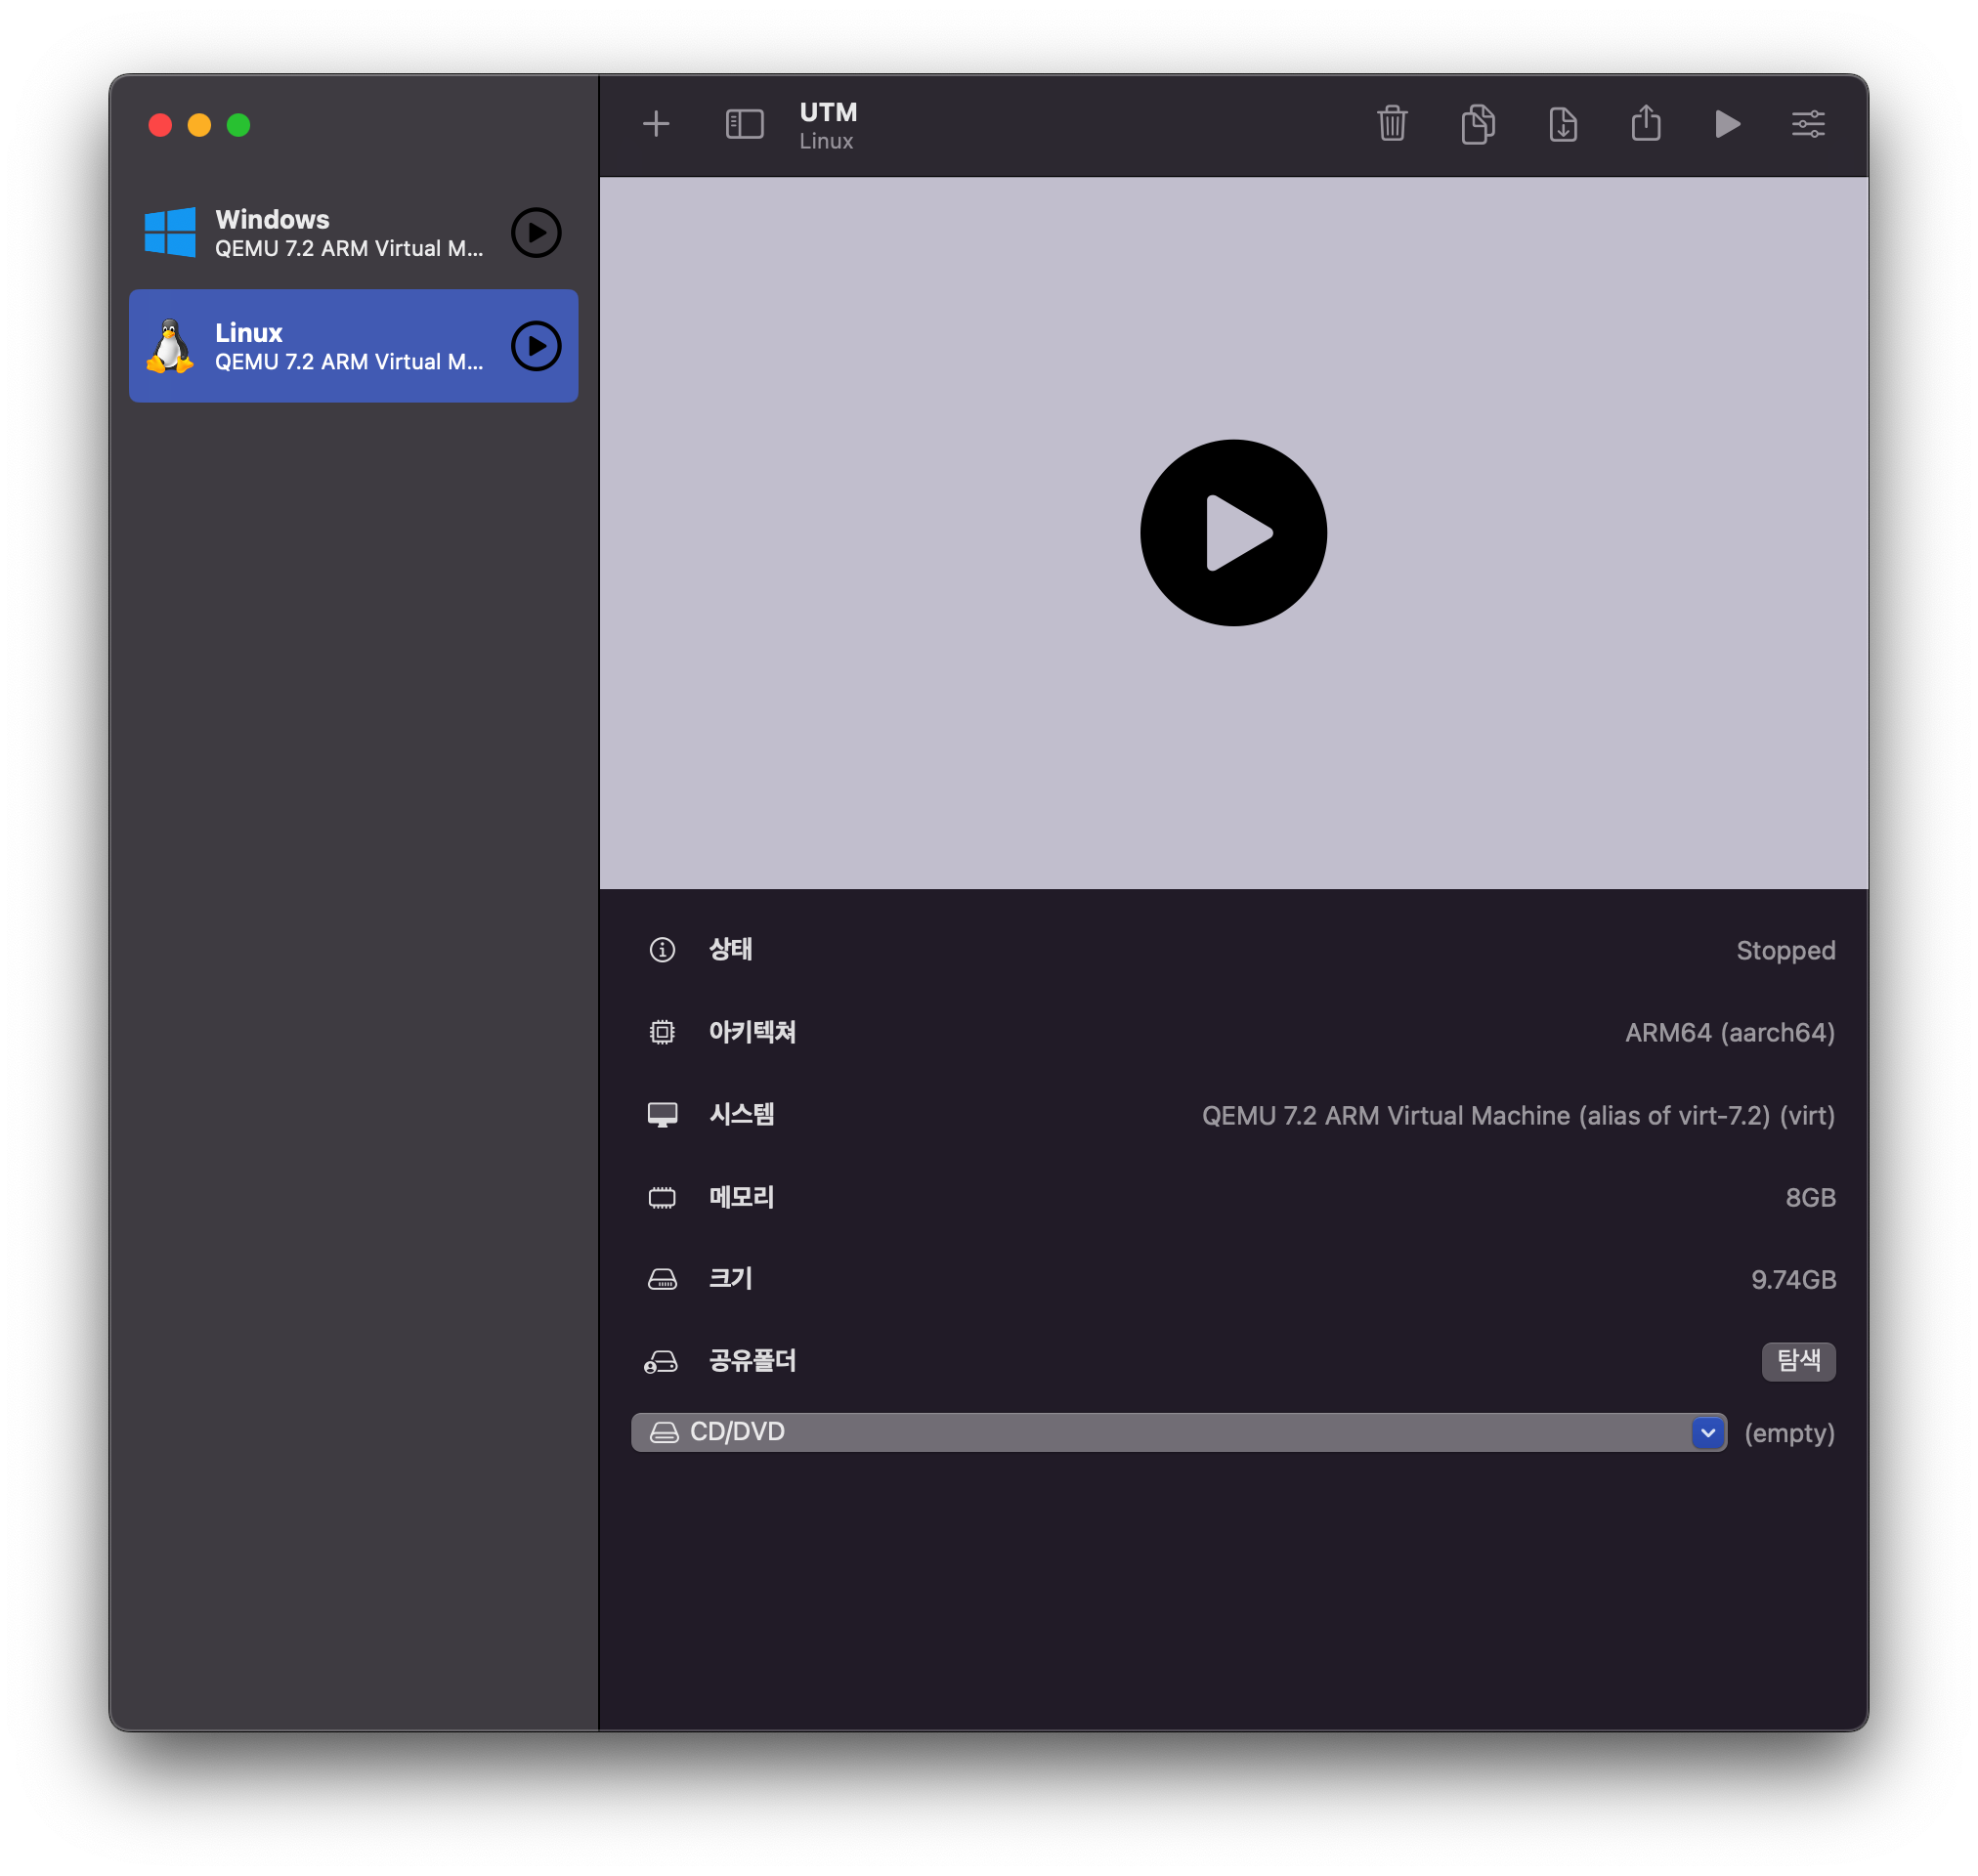Click the yellow minimize window button
Screen dimensions: 1978x1876
(199, 125)
